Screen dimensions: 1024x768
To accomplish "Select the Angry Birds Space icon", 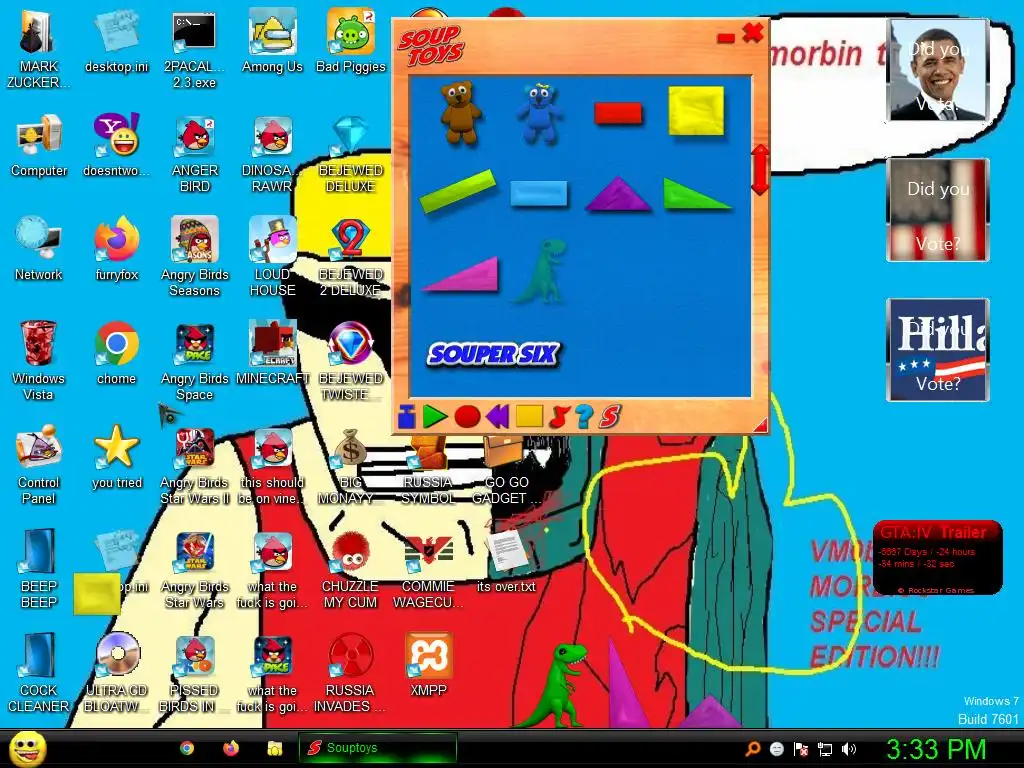I will (x=194, y=361).
